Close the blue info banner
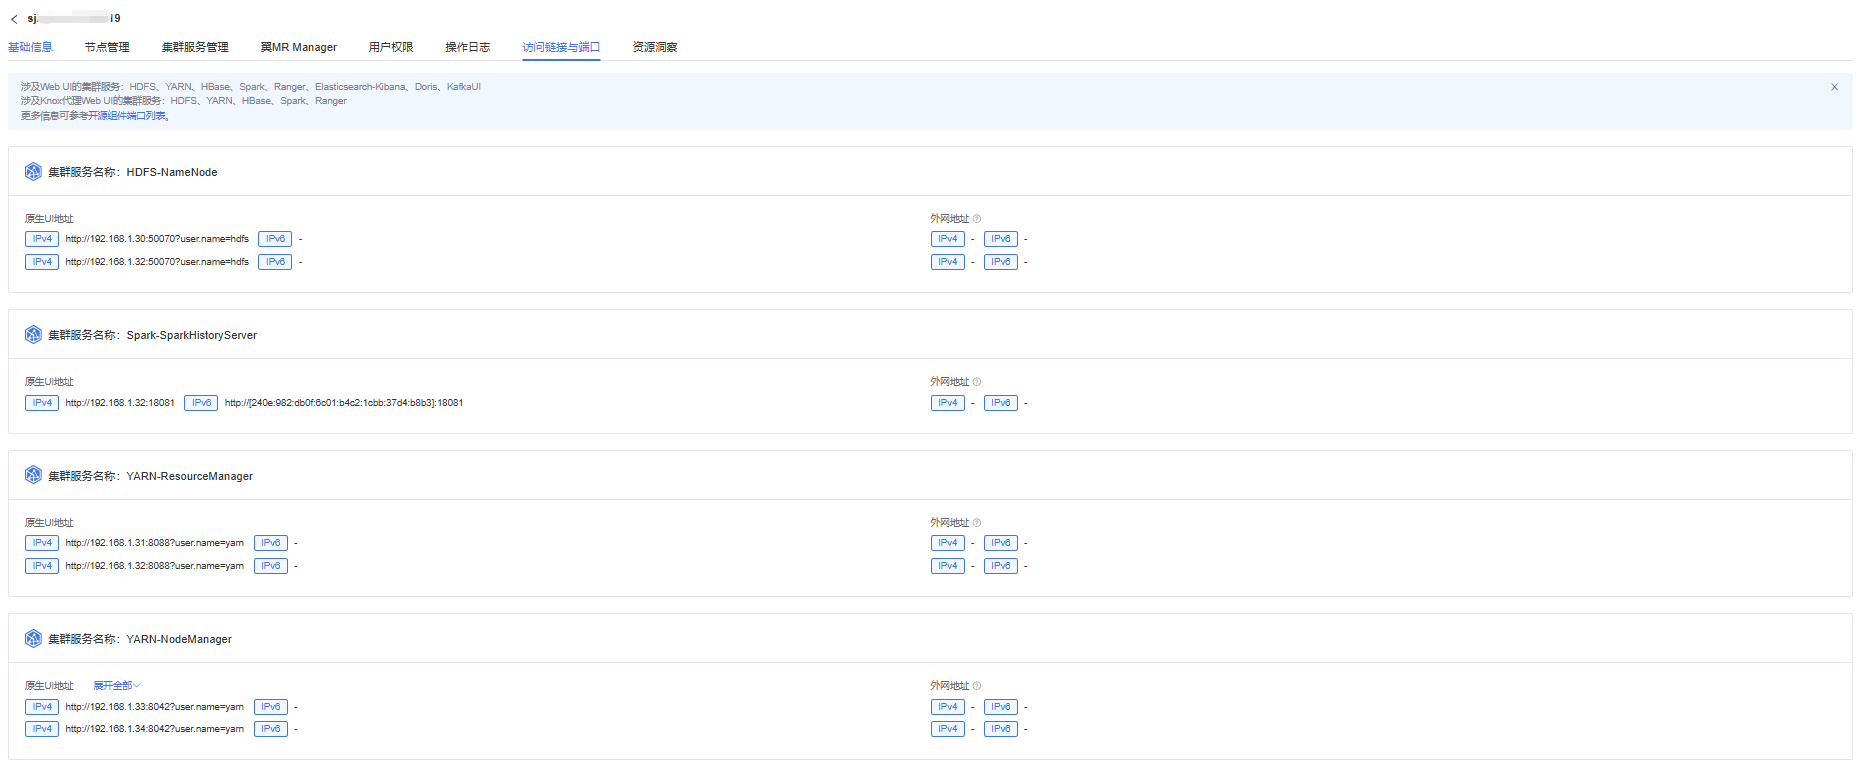The image size is (1860, 775). [1834, 87]
